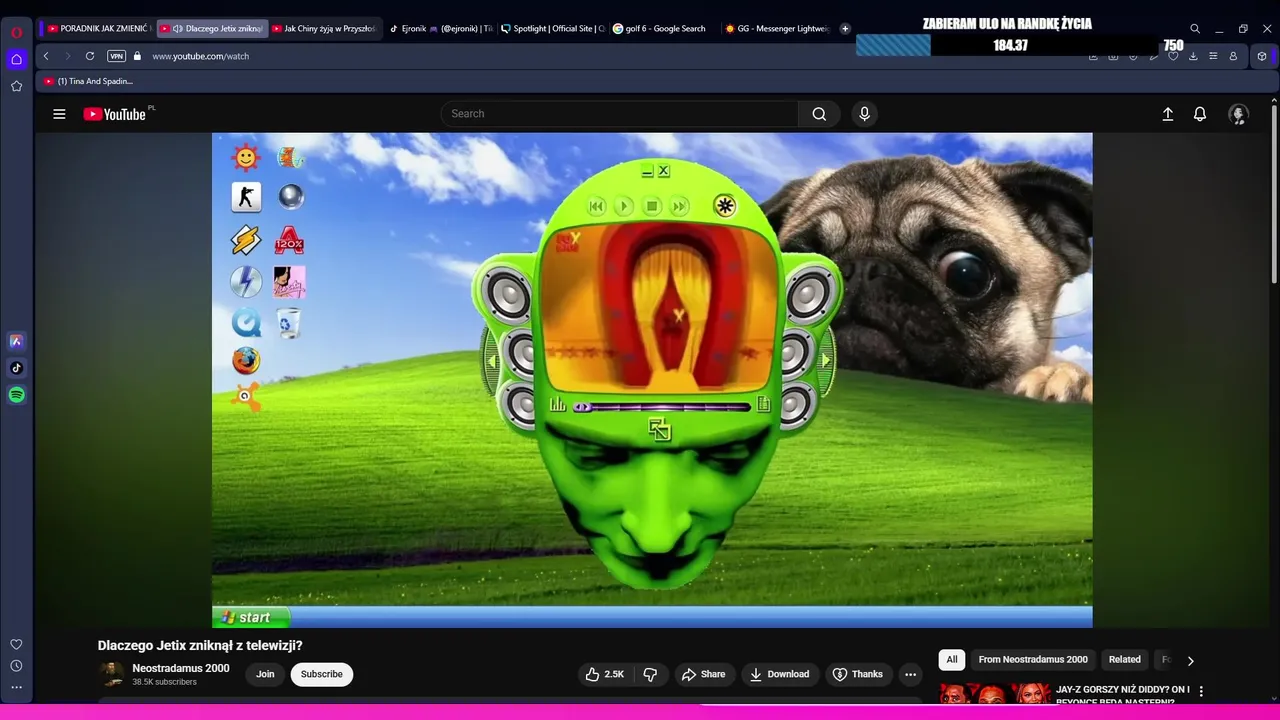1280x720 pixels.
Task: Send Thanks to the creator
Action: coord(858,674)
